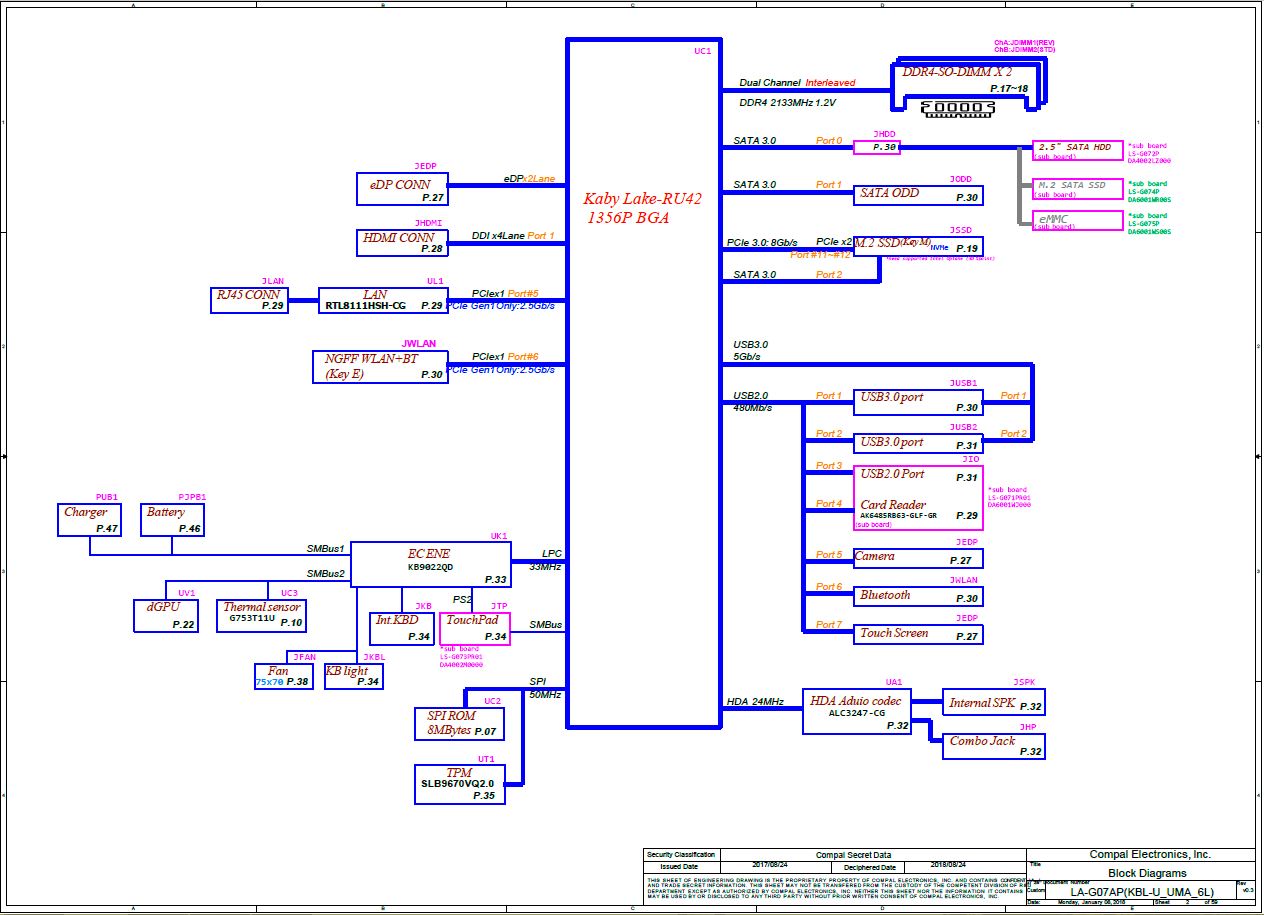Click the Bluetooth block

(917, 596)
